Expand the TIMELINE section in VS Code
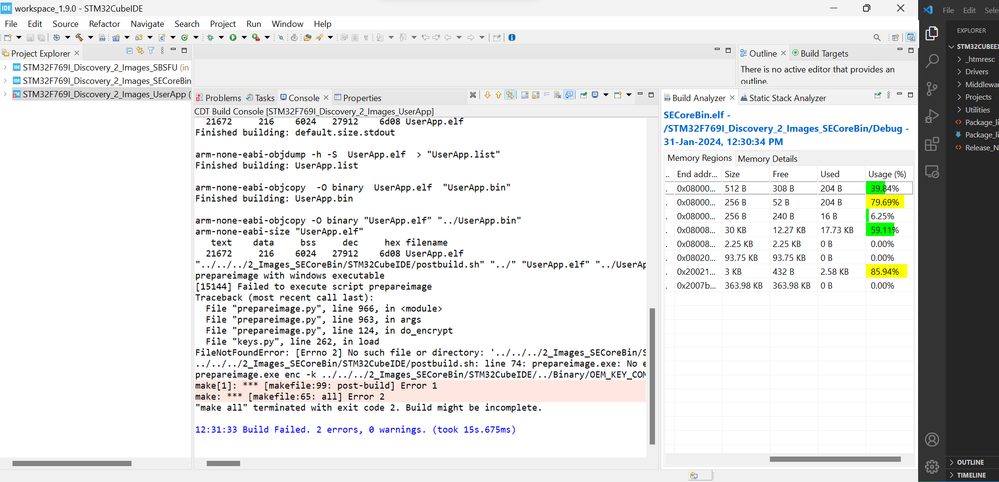999x482 pixels. (971, 475)
